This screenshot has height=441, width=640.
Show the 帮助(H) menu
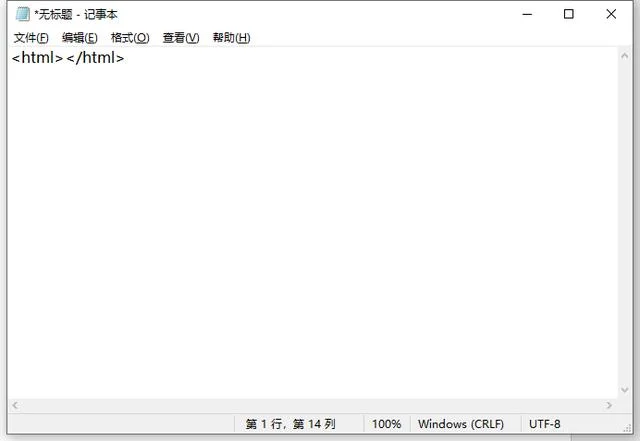[231, 38]
